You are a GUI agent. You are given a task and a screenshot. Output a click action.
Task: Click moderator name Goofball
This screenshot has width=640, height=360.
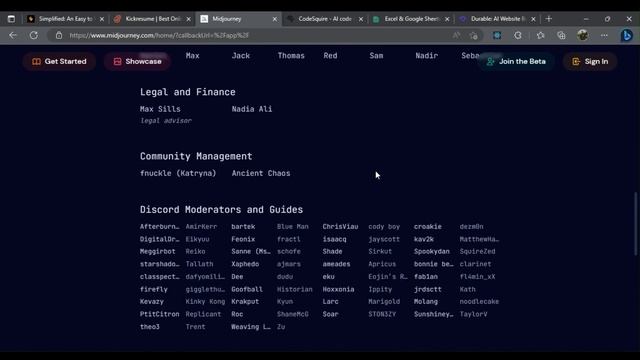247,289
